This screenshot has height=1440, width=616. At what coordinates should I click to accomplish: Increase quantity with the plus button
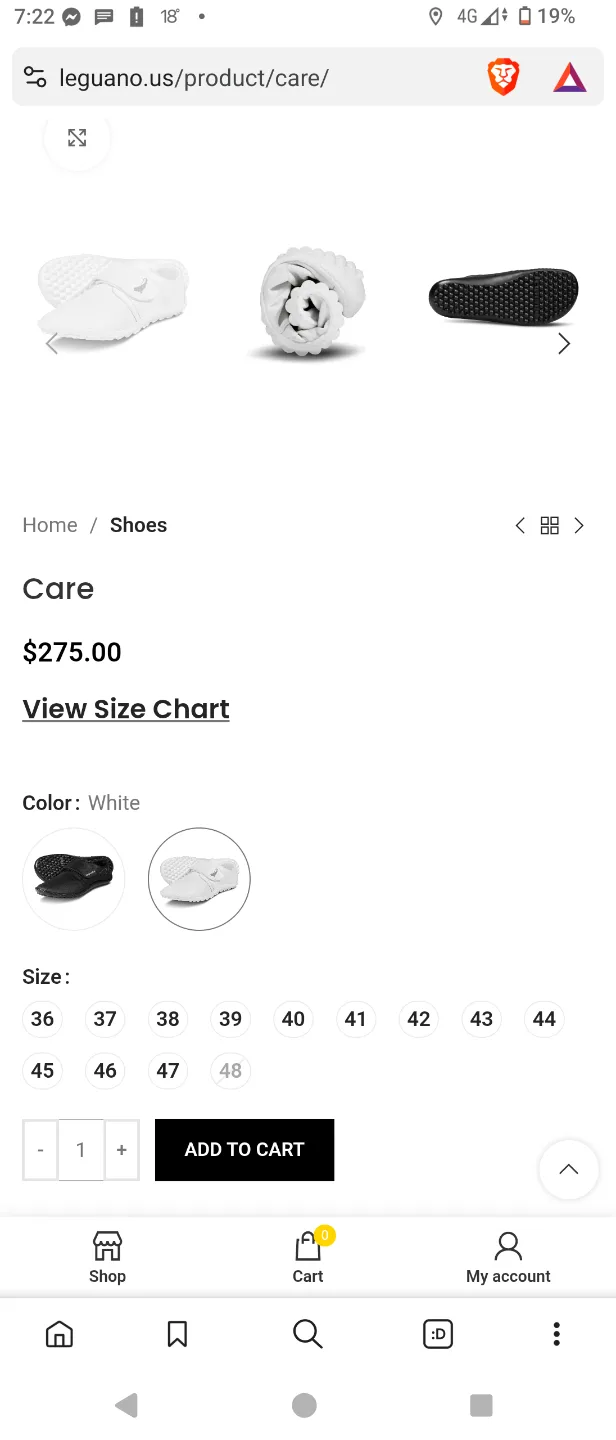(121, 1150)
